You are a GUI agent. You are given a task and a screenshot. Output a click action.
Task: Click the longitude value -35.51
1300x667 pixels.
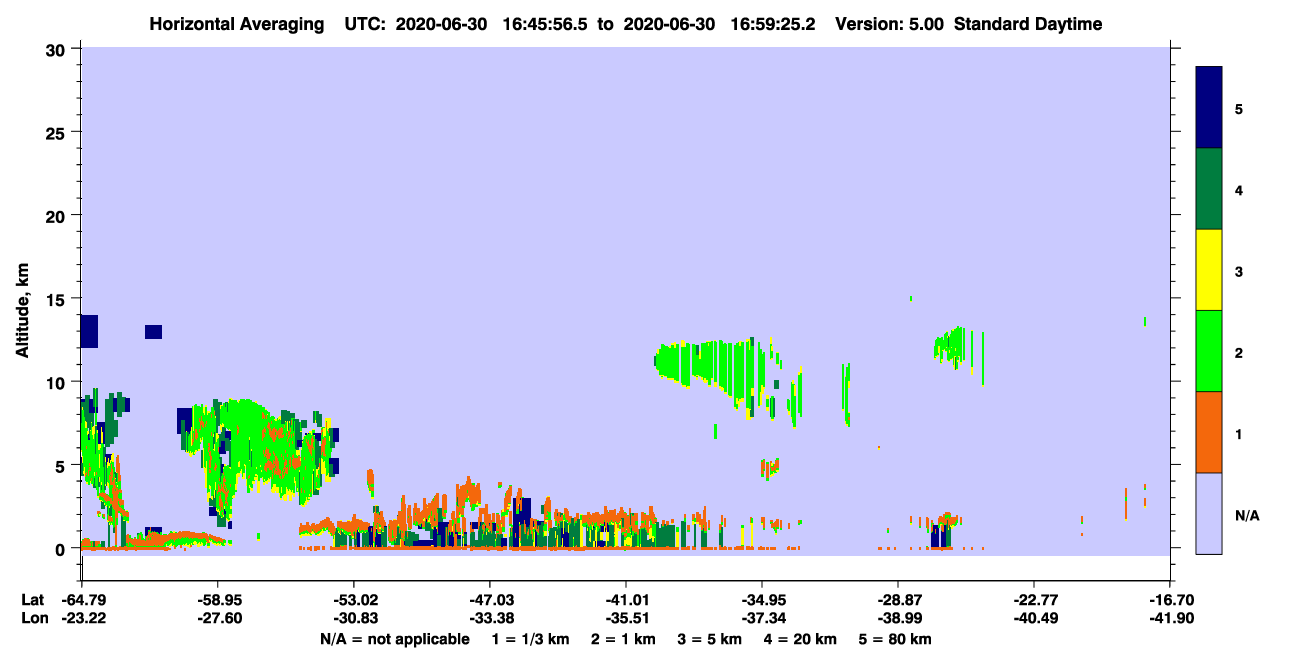coord(626,618)
